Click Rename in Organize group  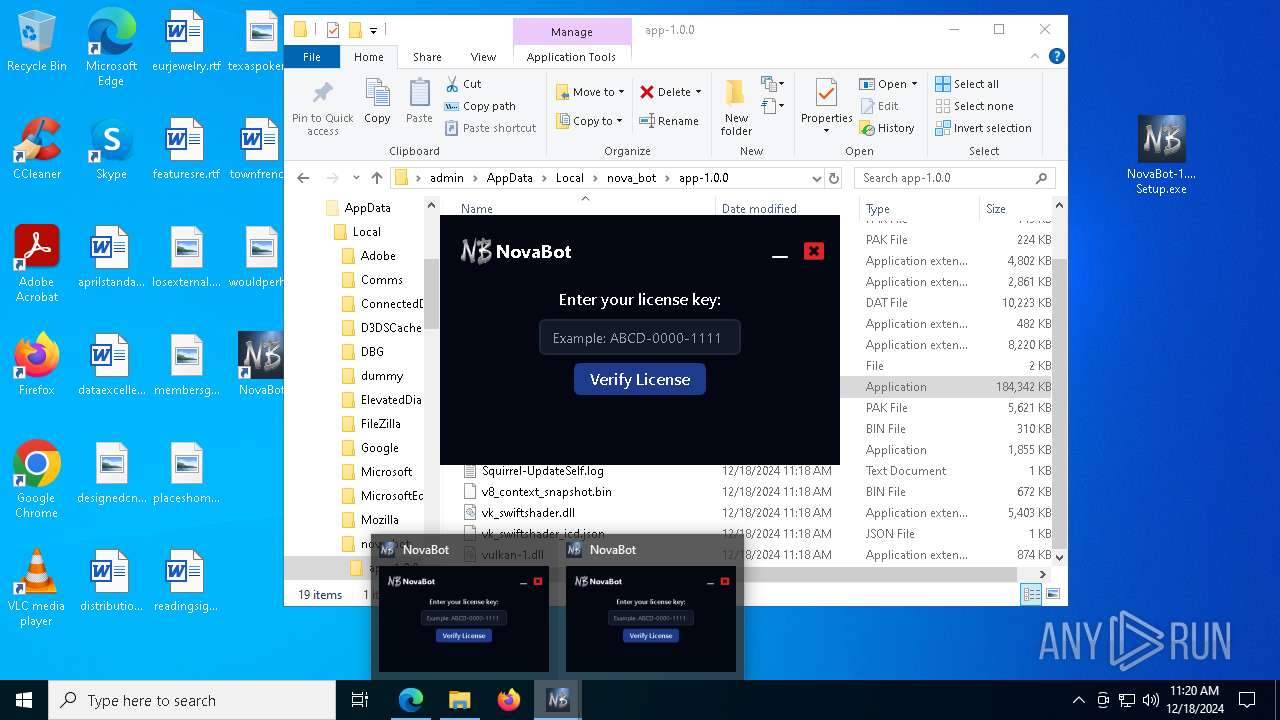670,121
